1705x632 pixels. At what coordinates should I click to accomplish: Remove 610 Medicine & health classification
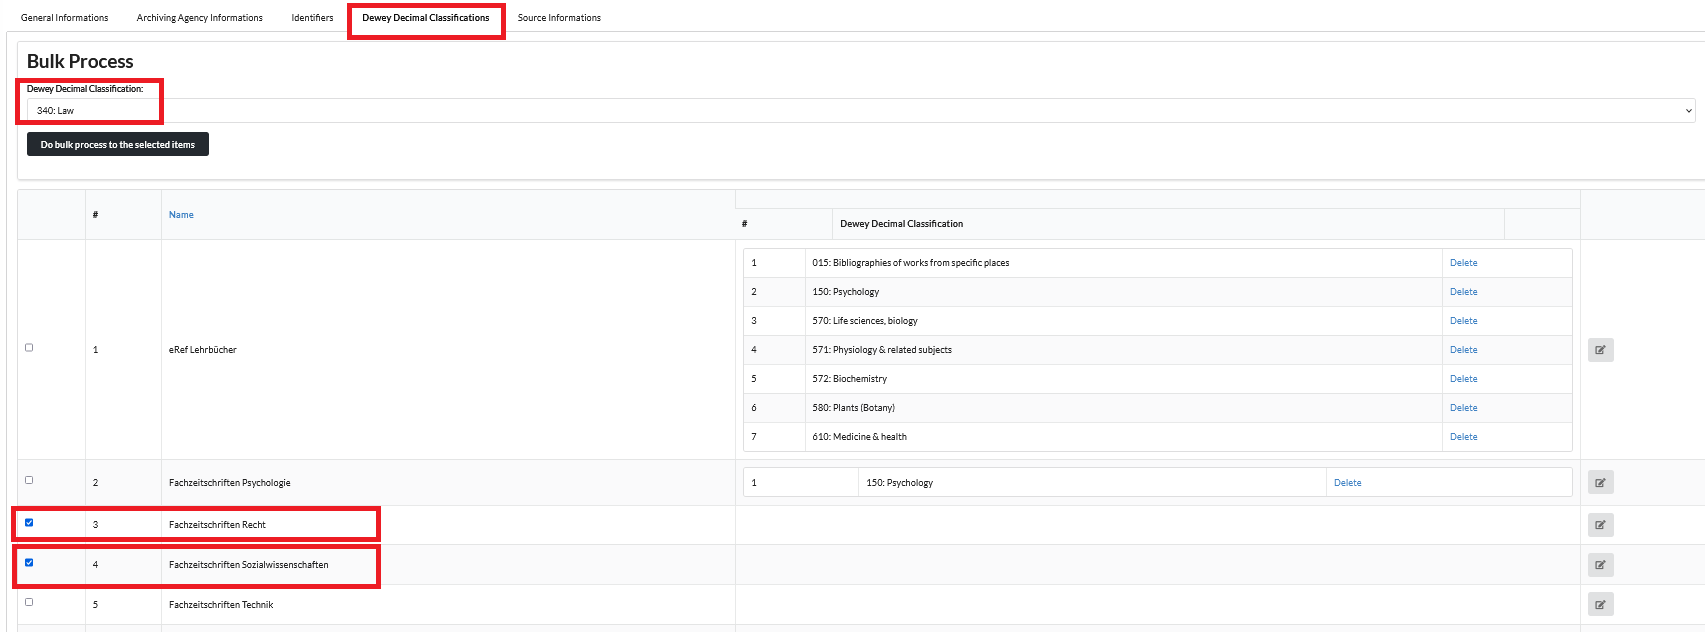(x=1463, y=437)
